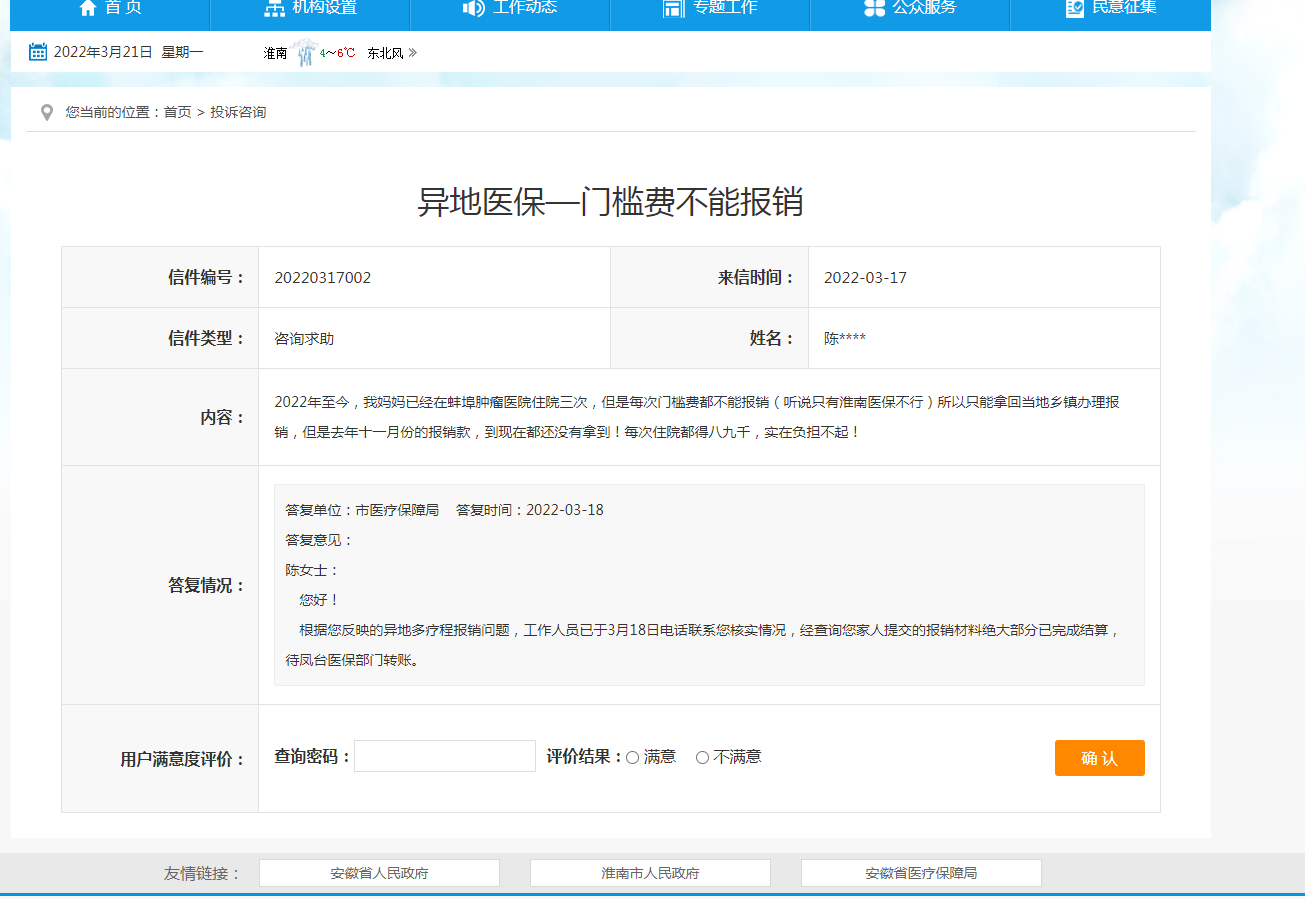The width and height of the screenshot is (1305, 899).
Task: Click the speaker icon for 工作动态
Action: click(473, 9)
